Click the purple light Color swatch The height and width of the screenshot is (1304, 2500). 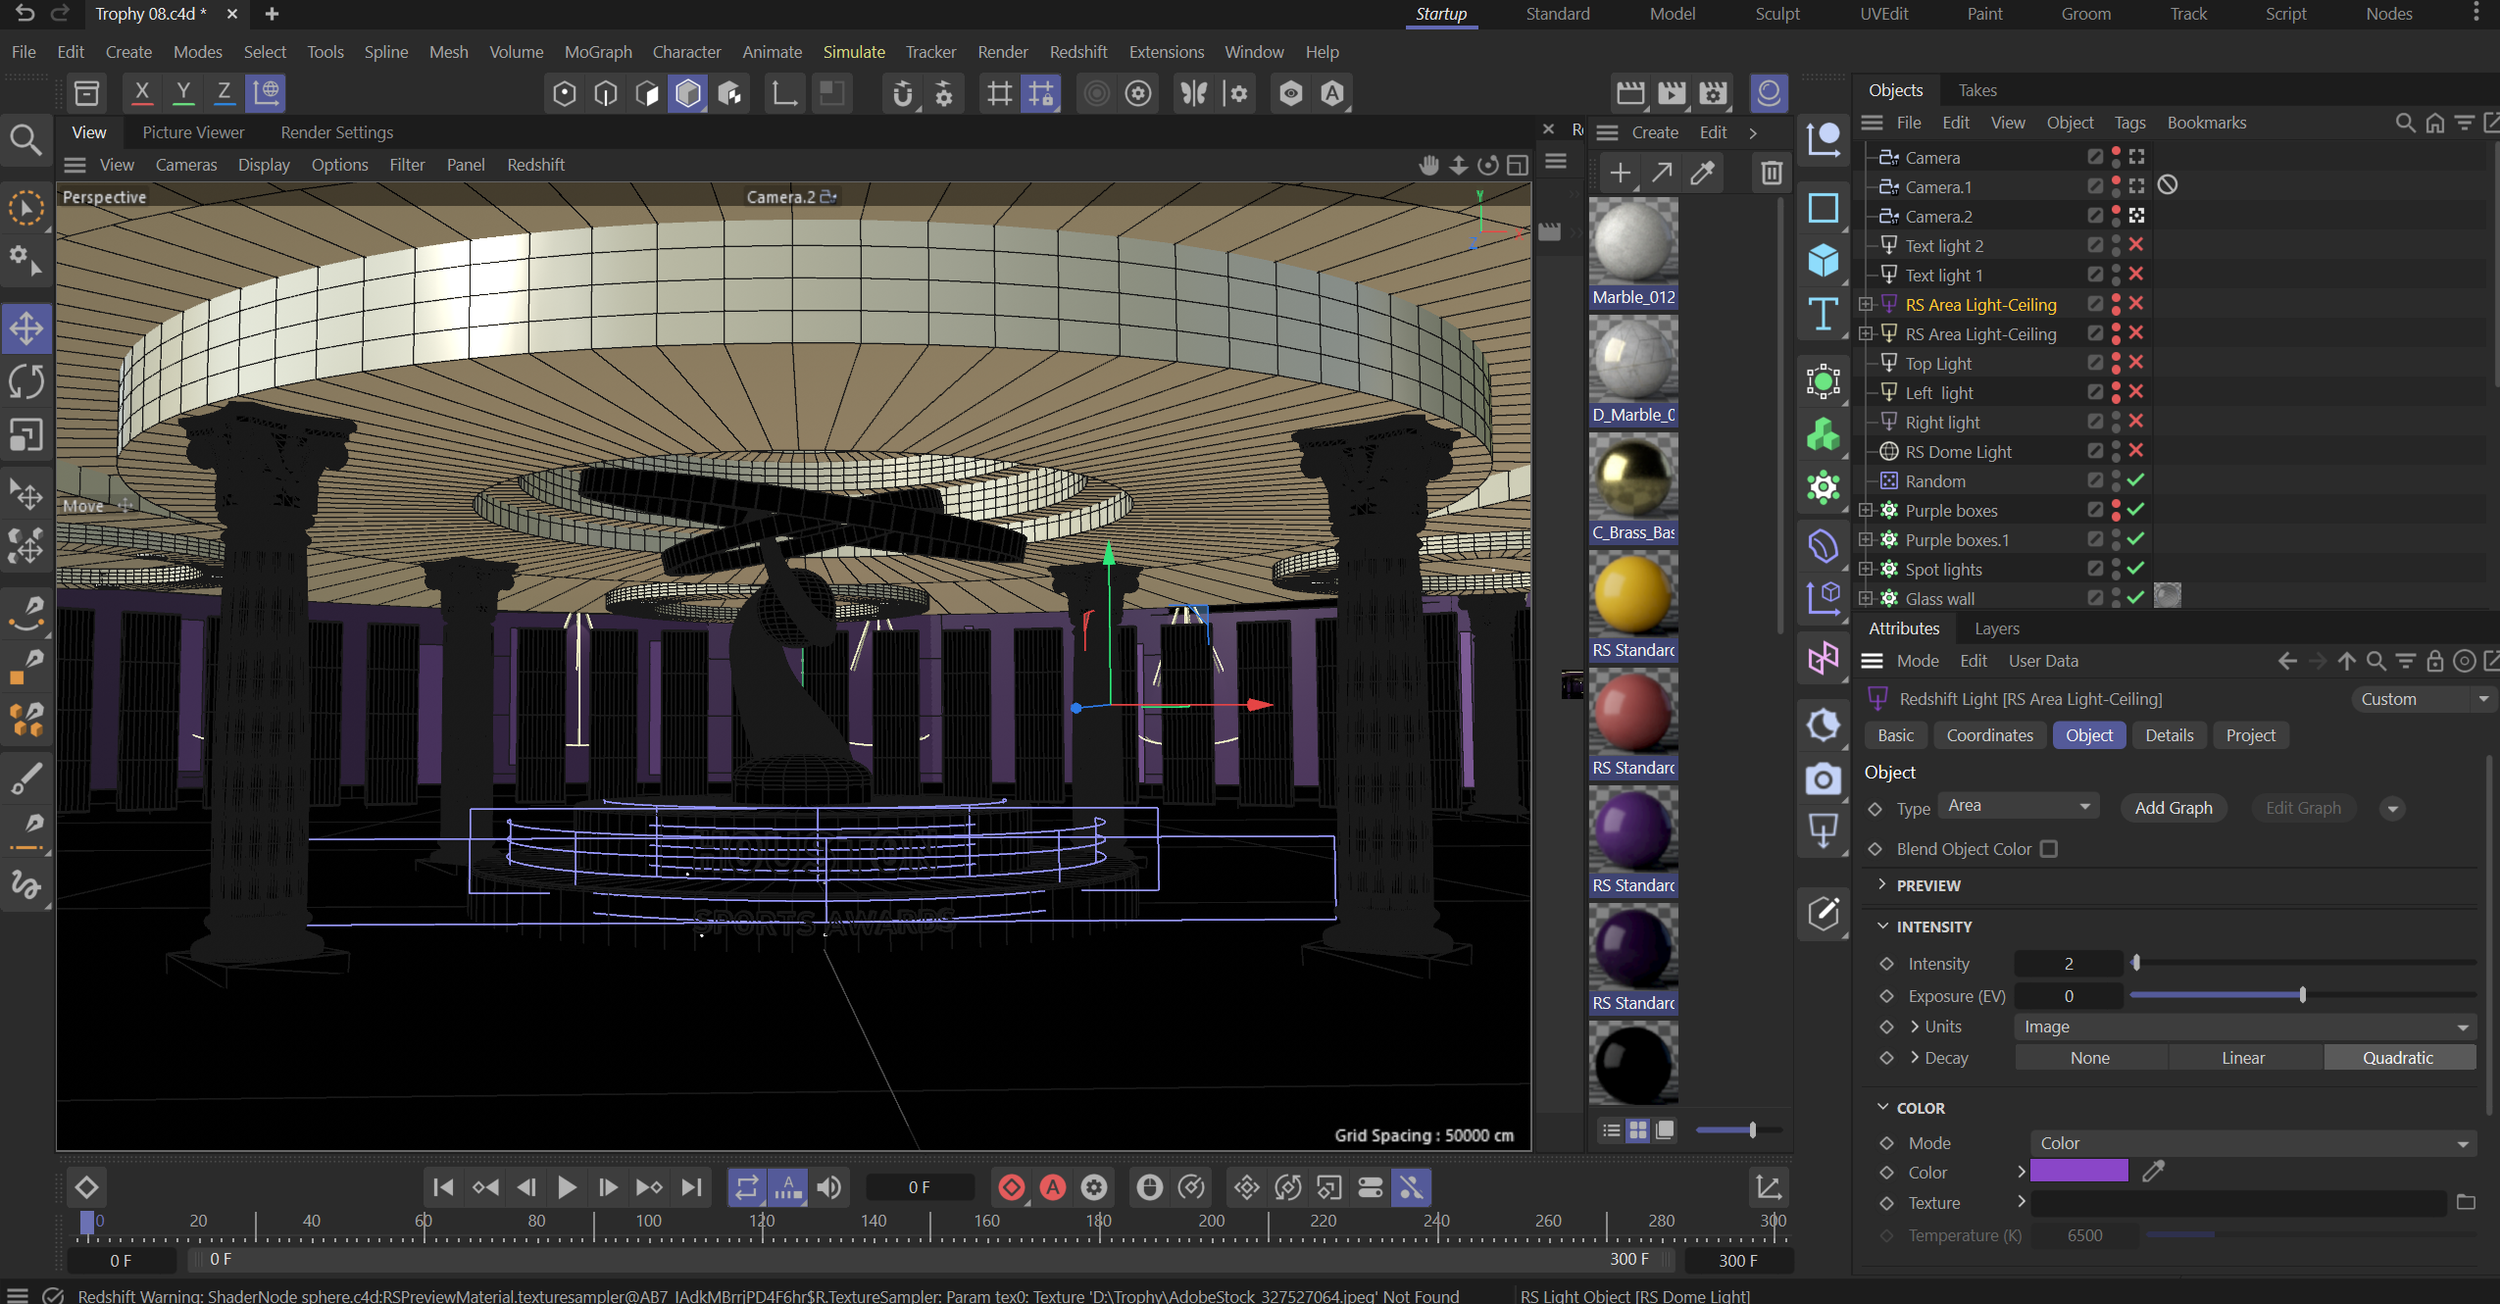pyautogui.click(x=2078, y=1172)
